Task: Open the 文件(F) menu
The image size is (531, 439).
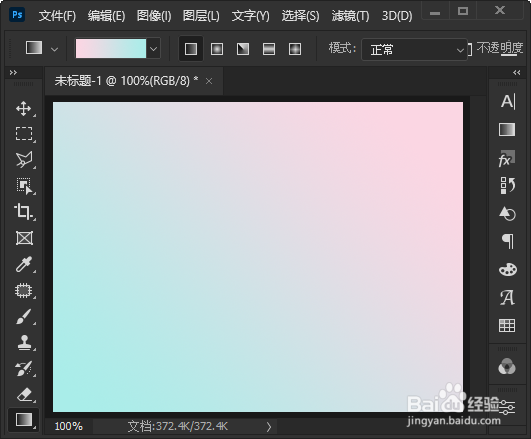Action: click(57, 16)
